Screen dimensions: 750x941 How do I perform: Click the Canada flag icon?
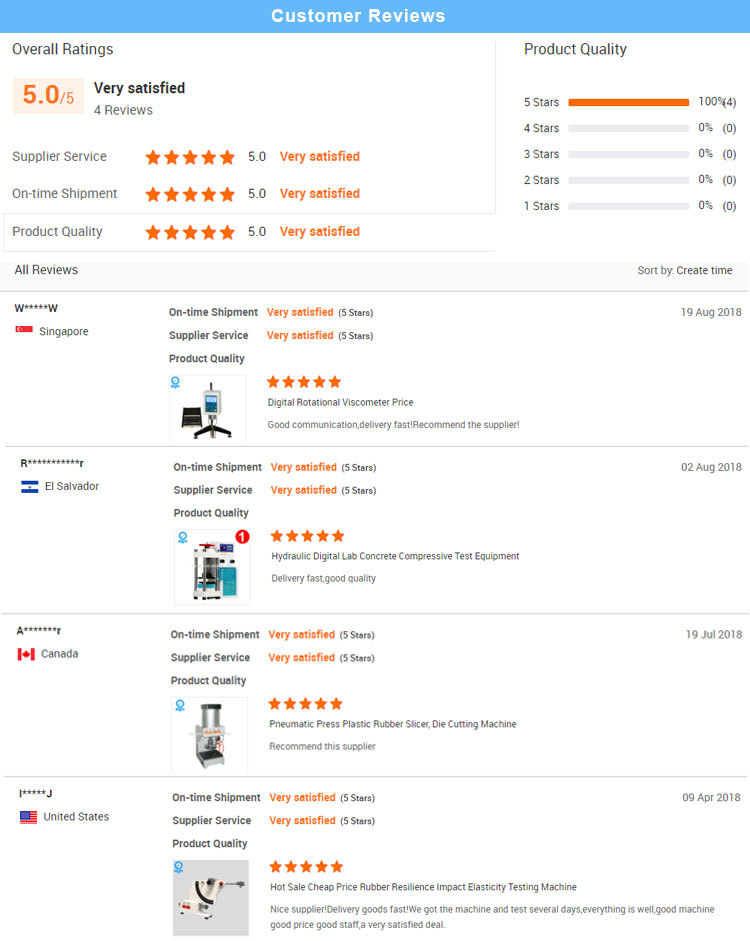pos(26,654)
